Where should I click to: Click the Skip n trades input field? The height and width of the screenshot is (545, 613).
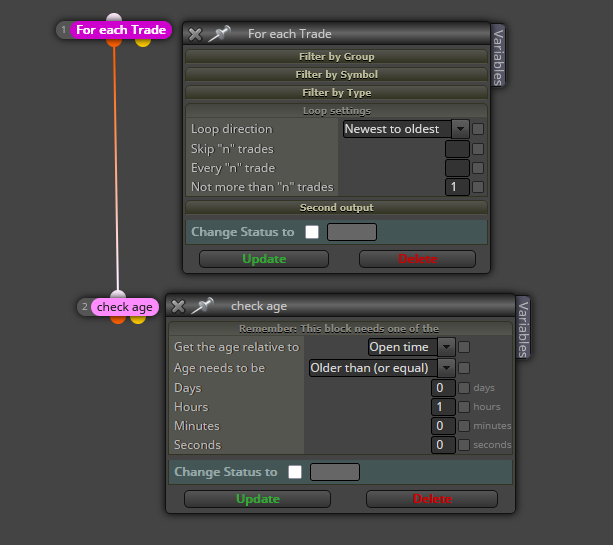(x=457, y=149)
